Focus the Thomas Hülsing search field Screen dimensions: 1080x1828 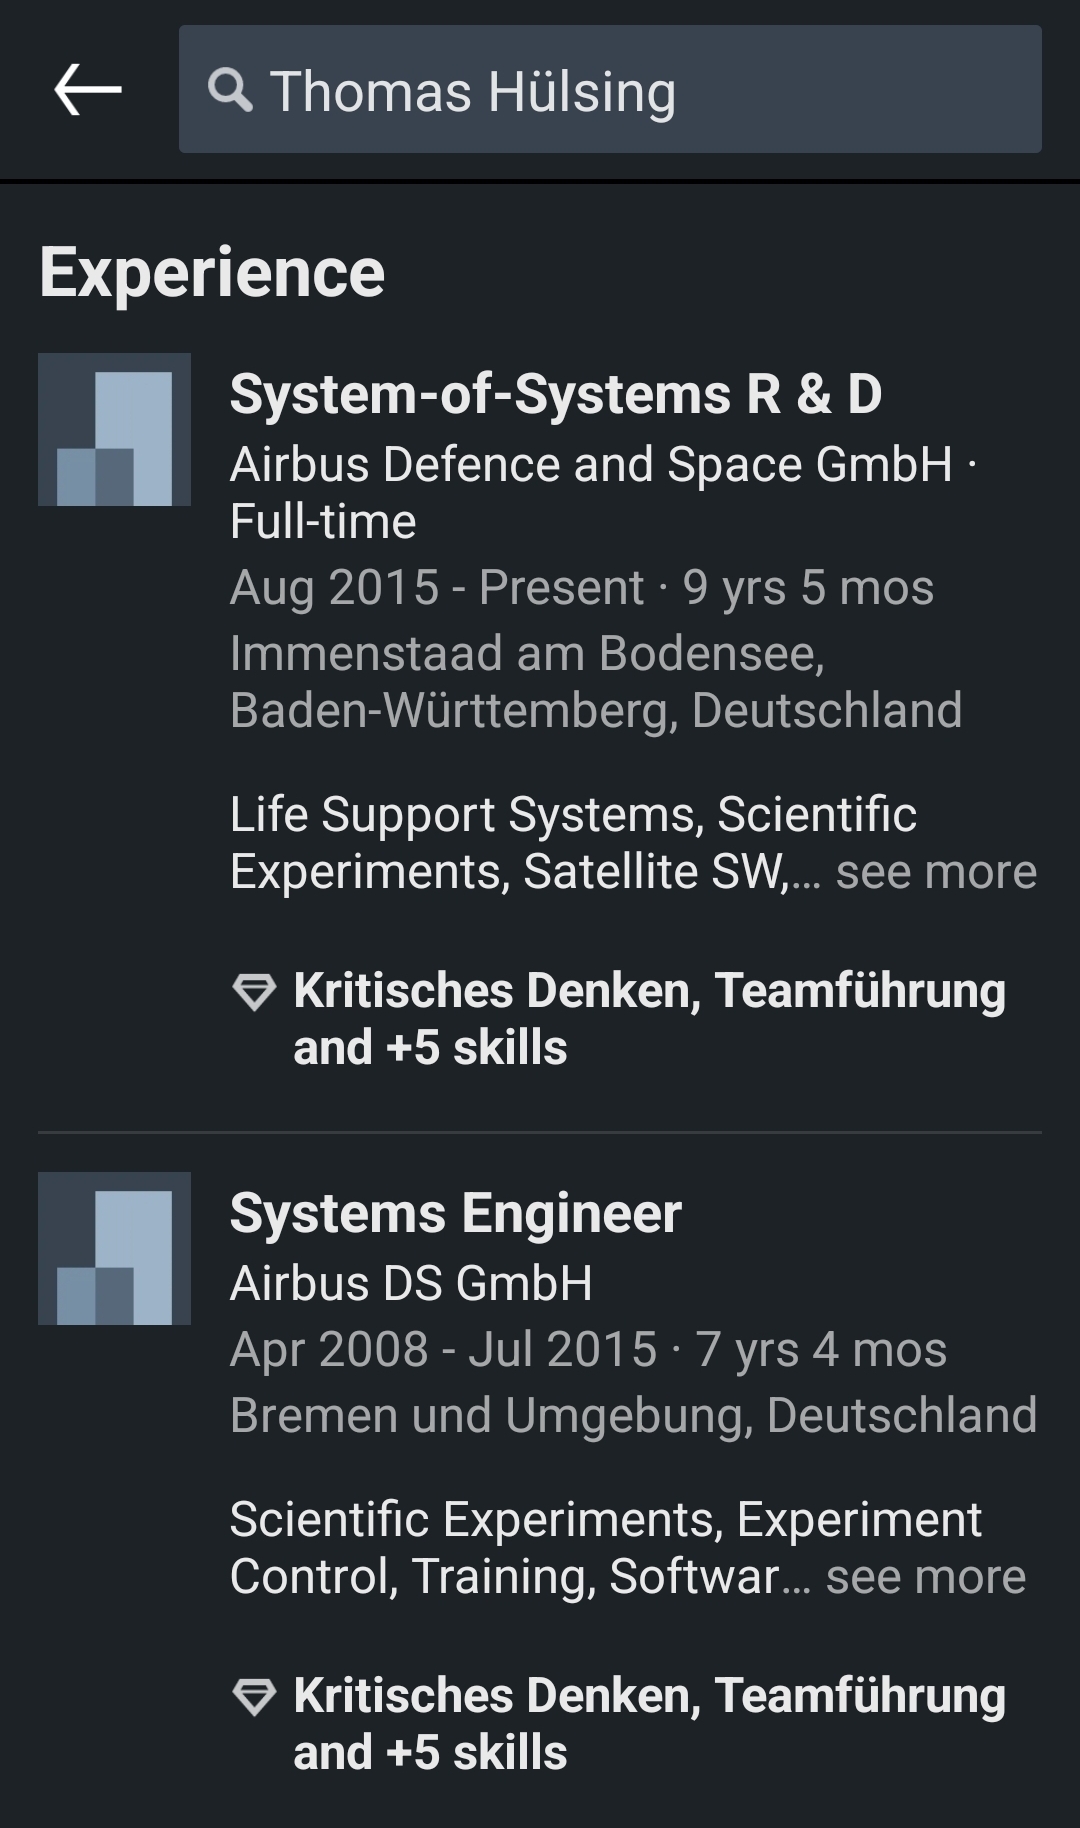(610, 90)
